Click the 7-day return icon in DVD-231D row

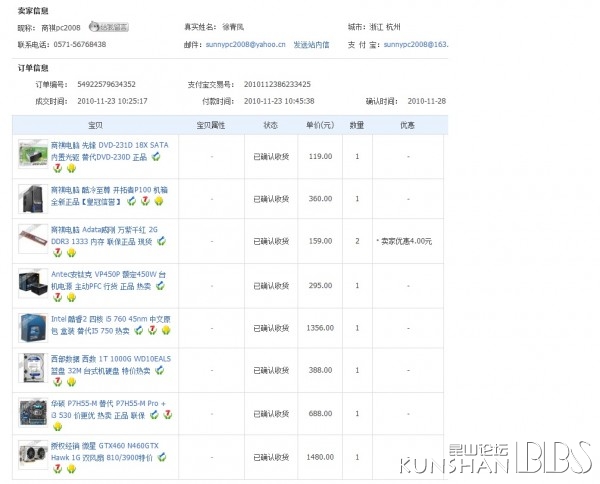[57, 168]
